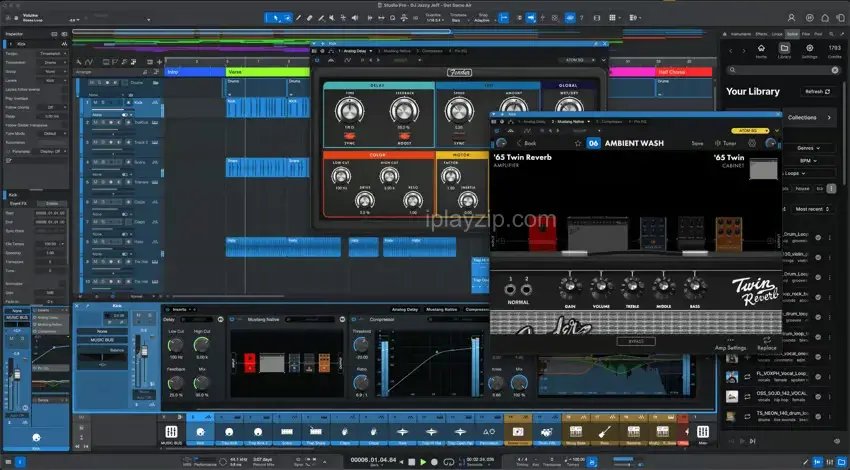Open the track list wrench options
The height and width of the screenshot is (470, 850).
point(79,62)
